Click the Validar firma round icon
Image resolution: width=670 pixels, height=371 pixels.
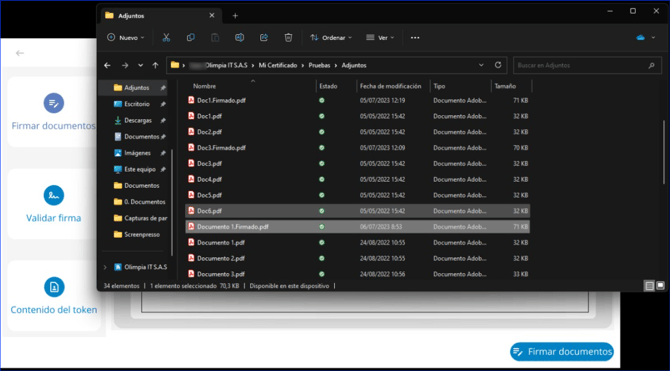[54, 195]
